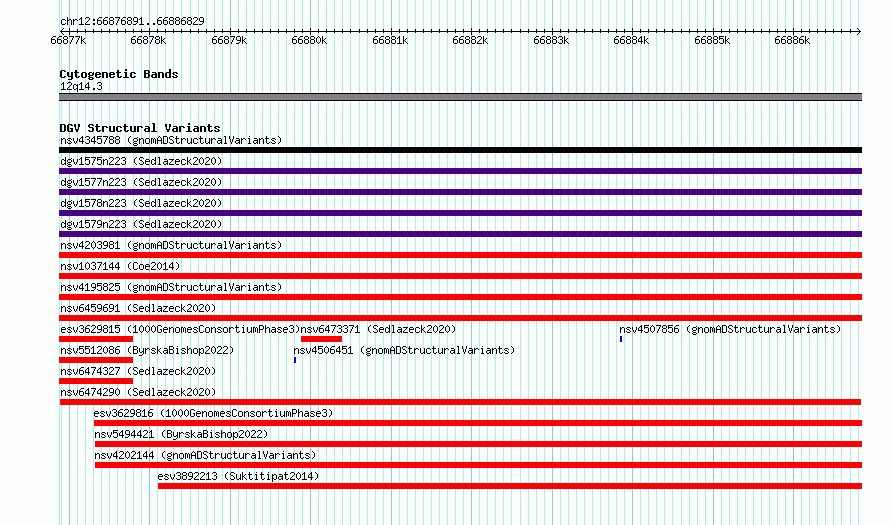Select the black nsv4345788 variant bar
Viewport: 890px width, 525px height.
pos(460,150)
